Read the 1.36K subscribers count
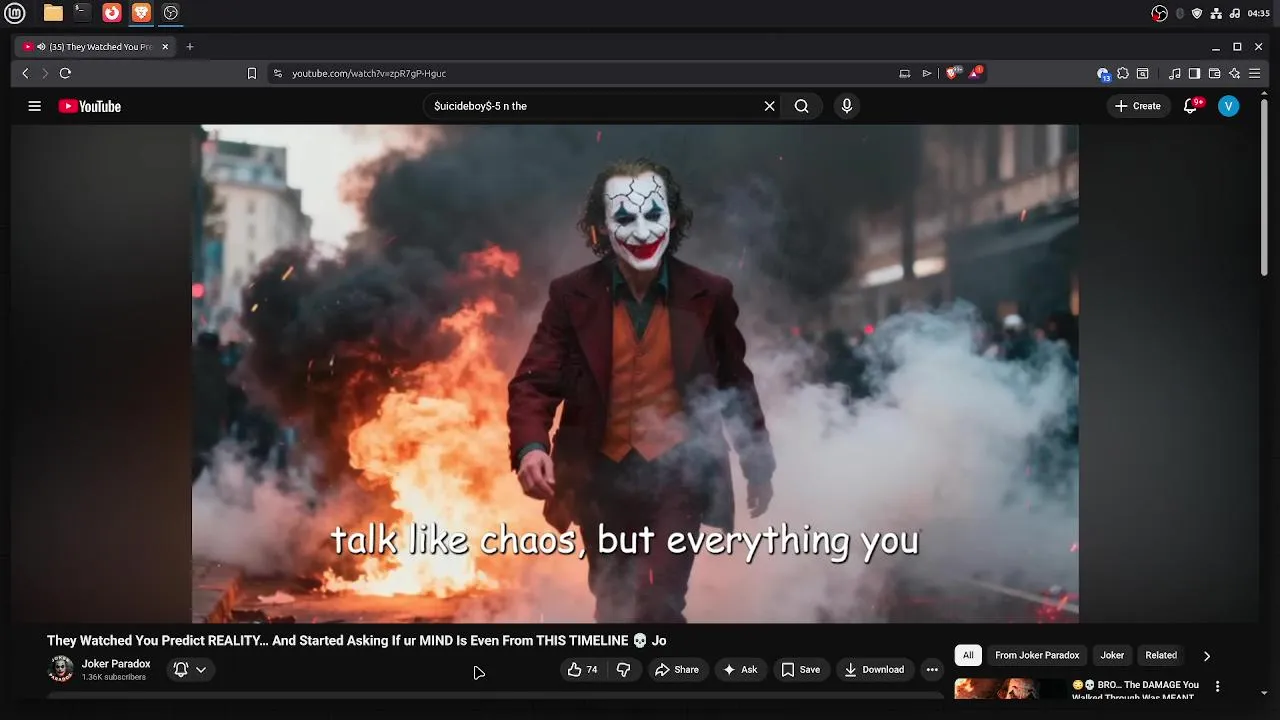This screenshot has width=1280, height=720. [x=114, y=677]
